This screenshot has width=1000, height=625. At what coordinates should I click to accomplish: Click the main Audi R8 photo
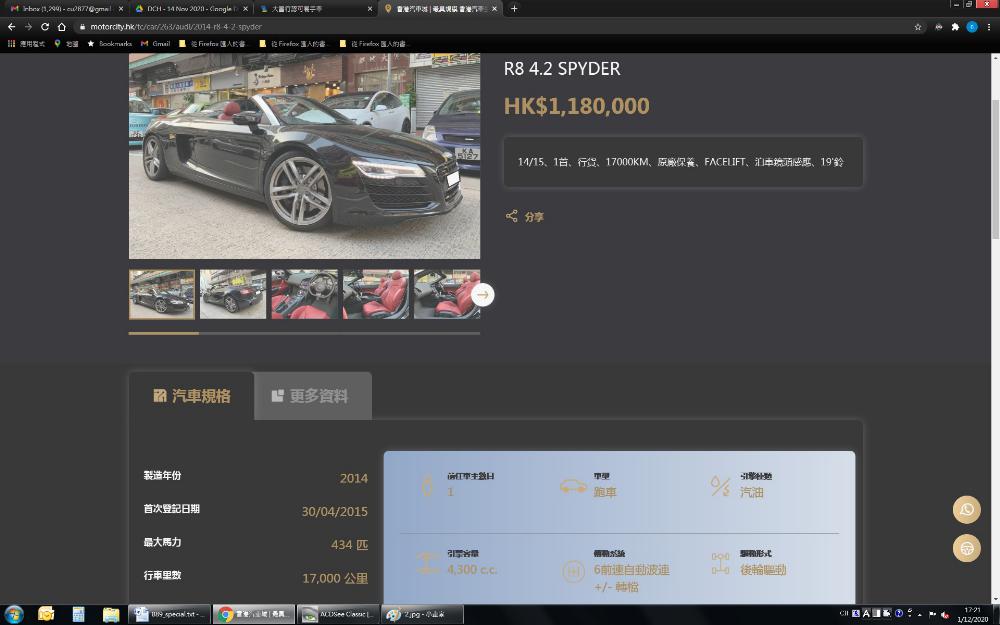tap(304, 156)
